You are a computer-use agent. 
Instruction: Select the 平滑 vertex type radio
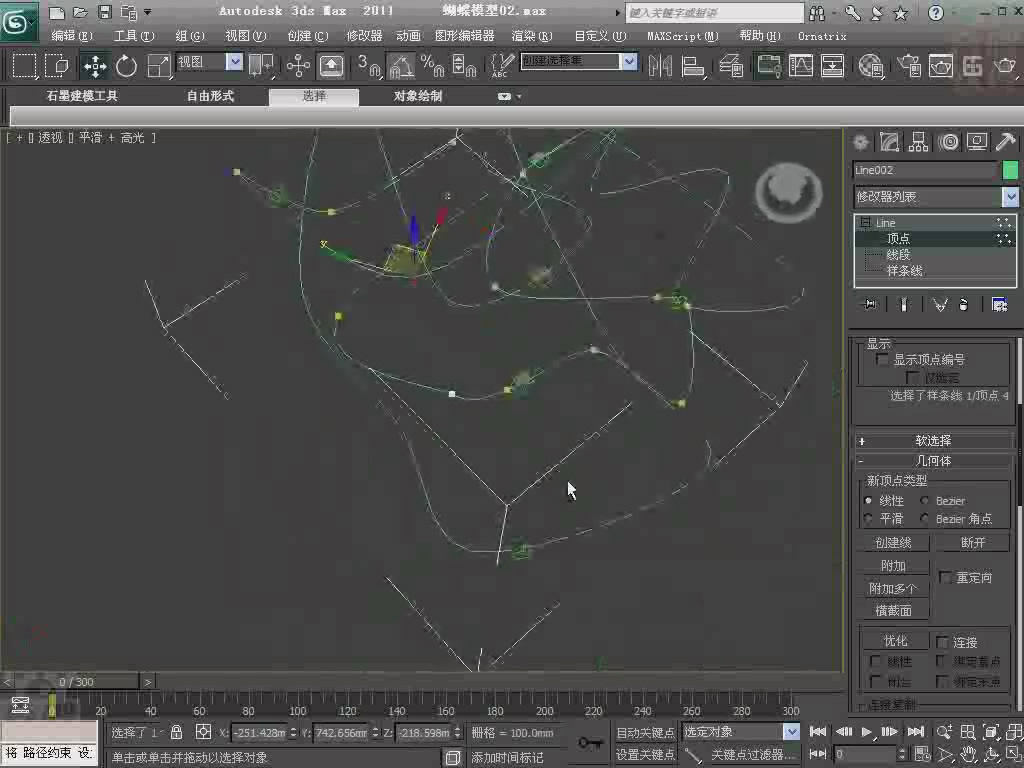pyautogui.click(x=869, y=519)
